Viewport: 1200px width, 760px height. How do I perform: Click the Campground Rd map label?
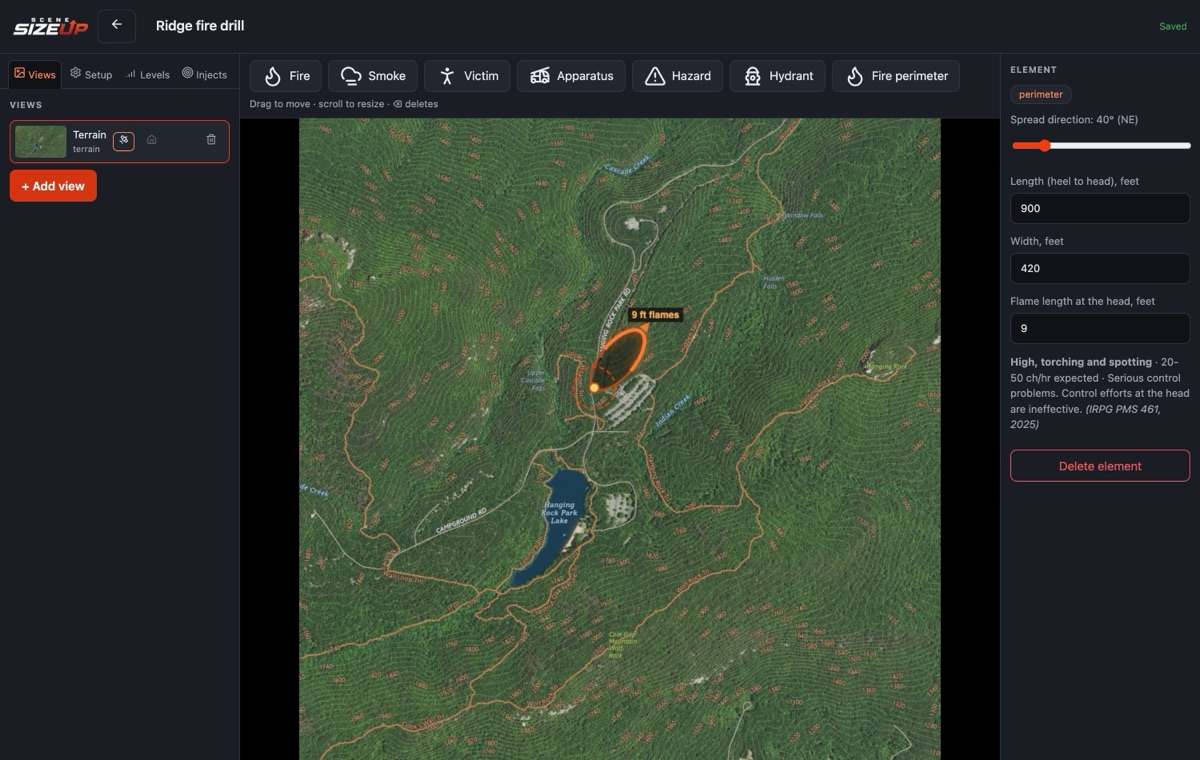(x=462, y=521)
